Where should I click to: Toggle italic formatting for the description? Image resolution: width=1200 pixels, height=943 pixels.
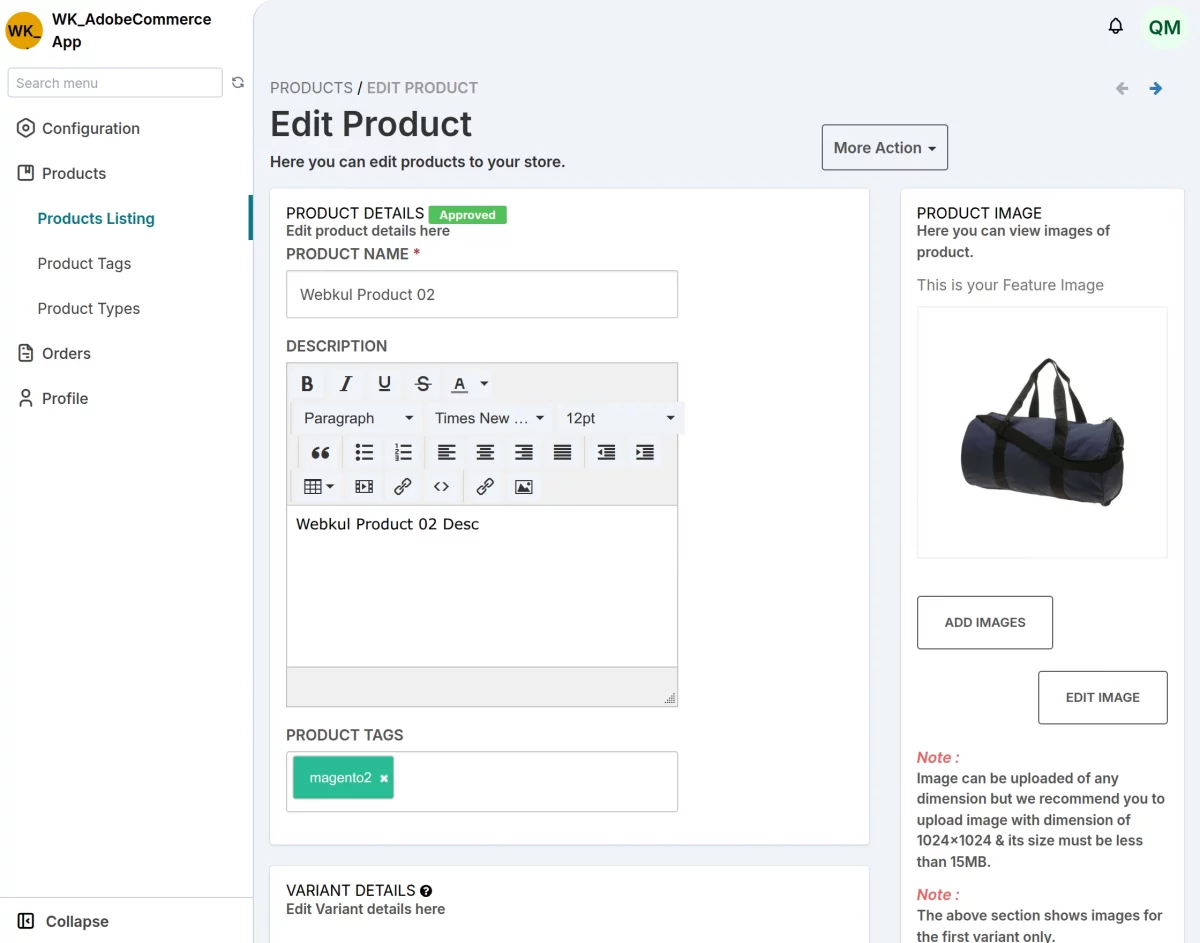click(345, 383)
